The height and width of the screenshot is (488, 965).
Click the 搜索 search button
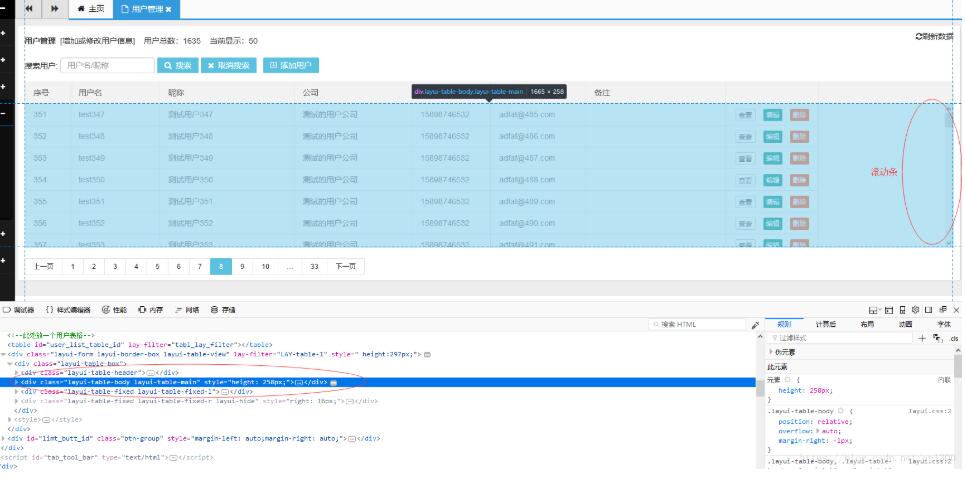pos(177,65)
